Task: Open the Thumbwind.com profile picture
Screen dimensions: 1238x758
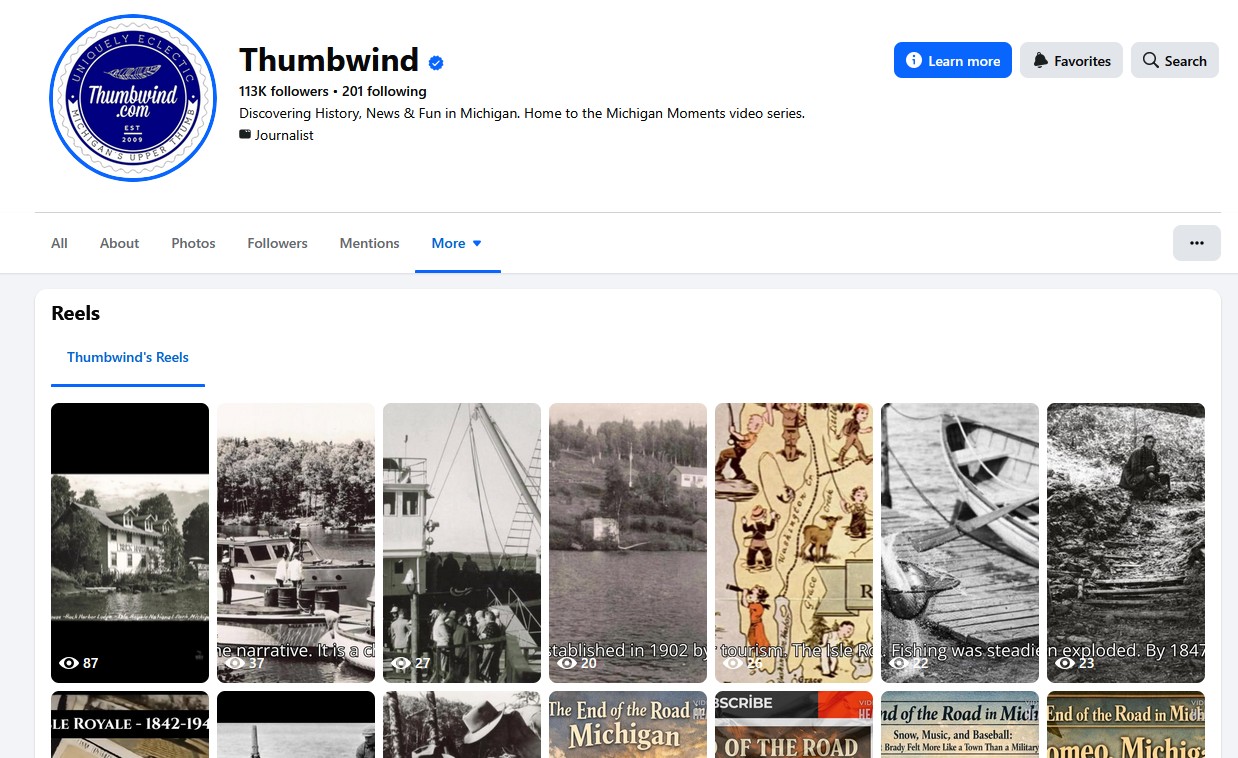Action: click(x=133, y=98)
